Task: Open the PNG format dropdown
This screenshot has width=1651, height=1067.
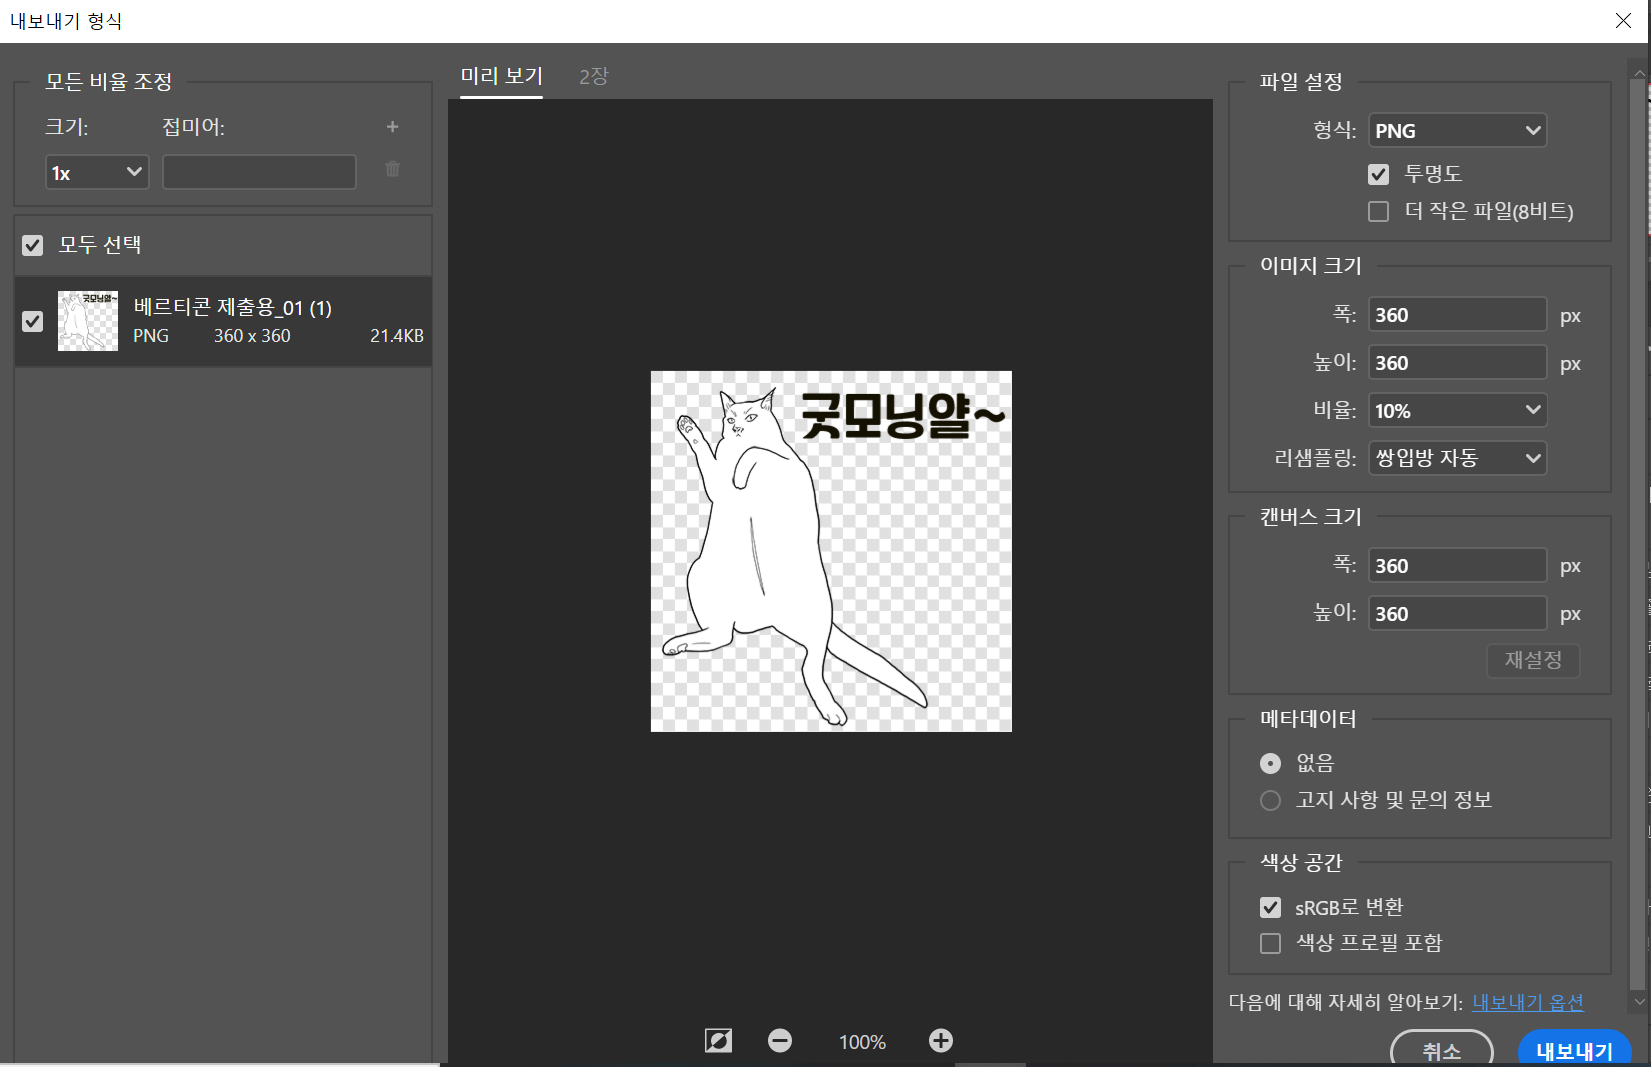Action: point(1456,130)
